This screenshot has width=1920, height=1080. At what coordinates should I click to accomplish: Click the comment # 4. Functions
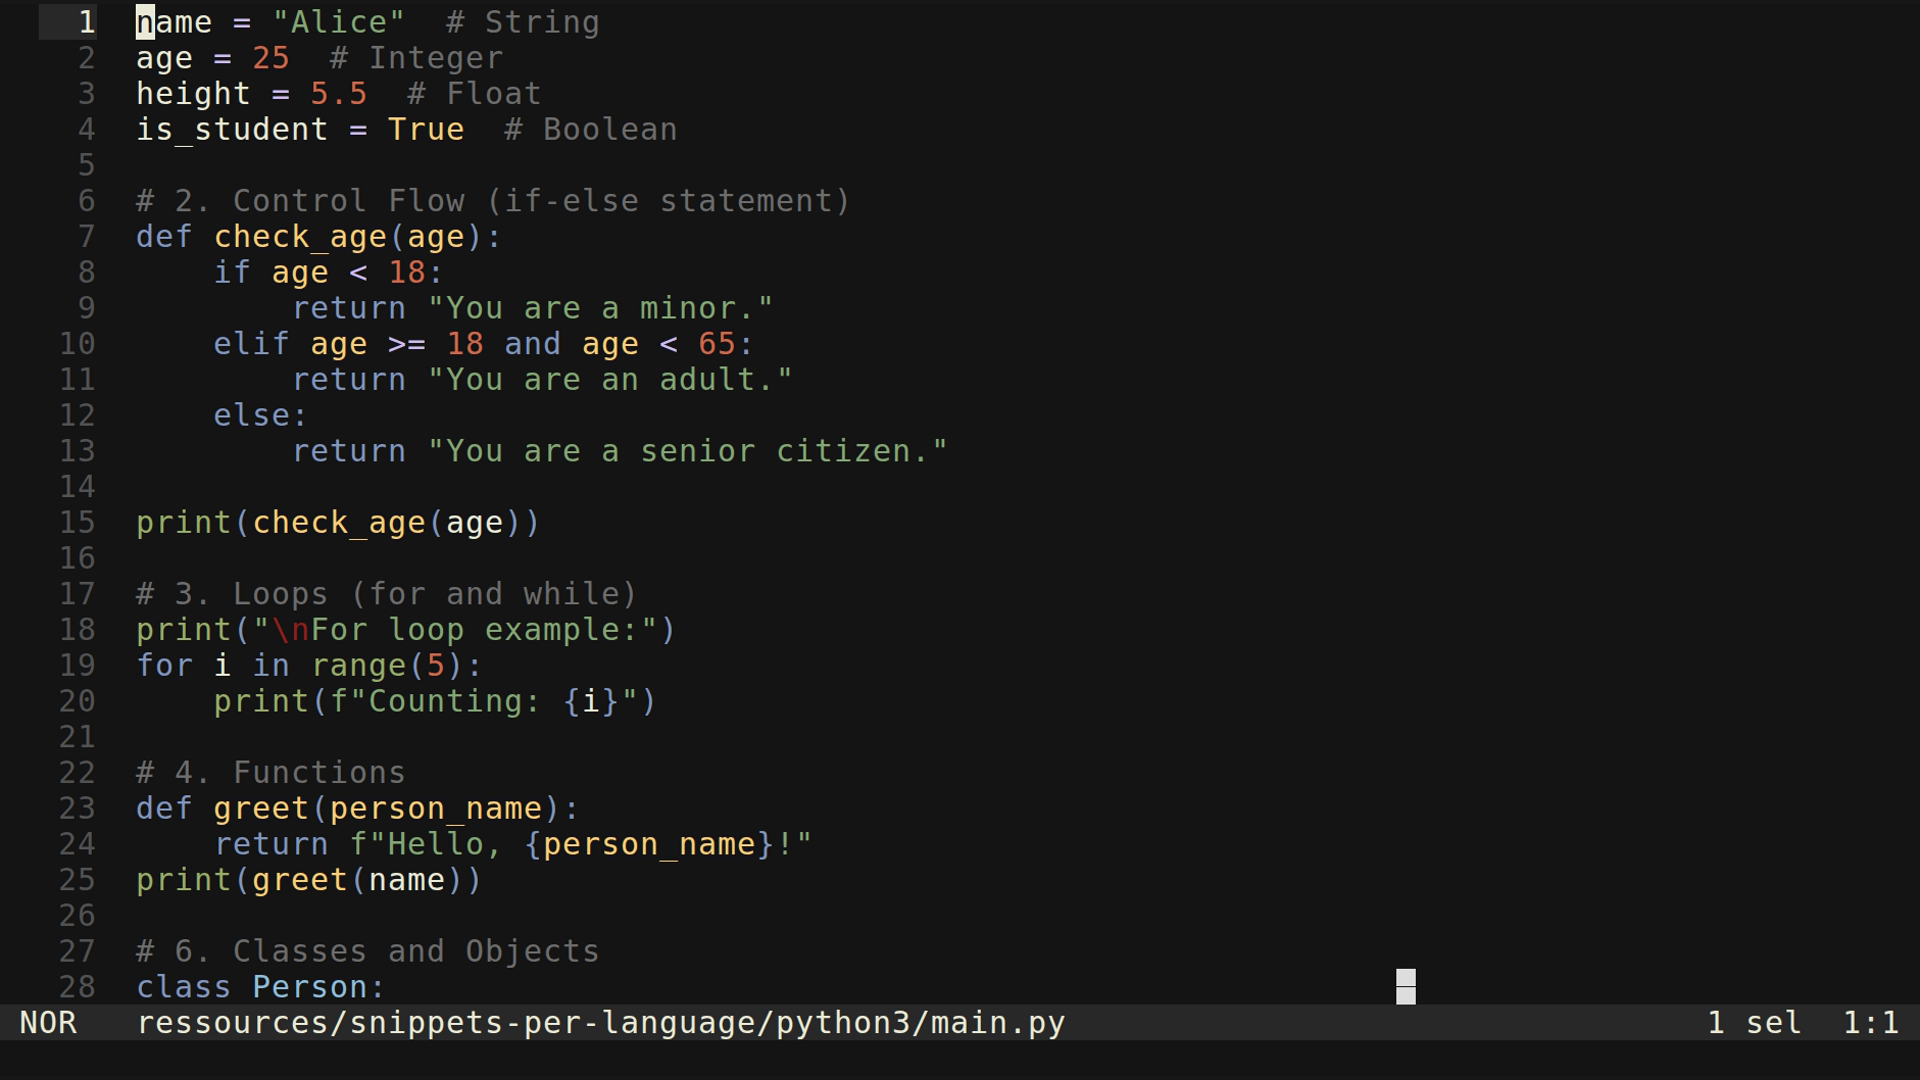[270, 772]
